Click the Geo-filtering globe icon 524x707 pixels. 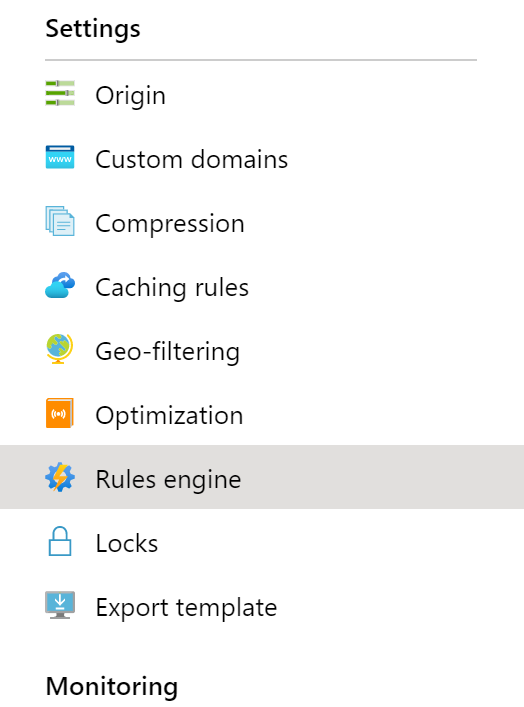[x=60, y=349]
